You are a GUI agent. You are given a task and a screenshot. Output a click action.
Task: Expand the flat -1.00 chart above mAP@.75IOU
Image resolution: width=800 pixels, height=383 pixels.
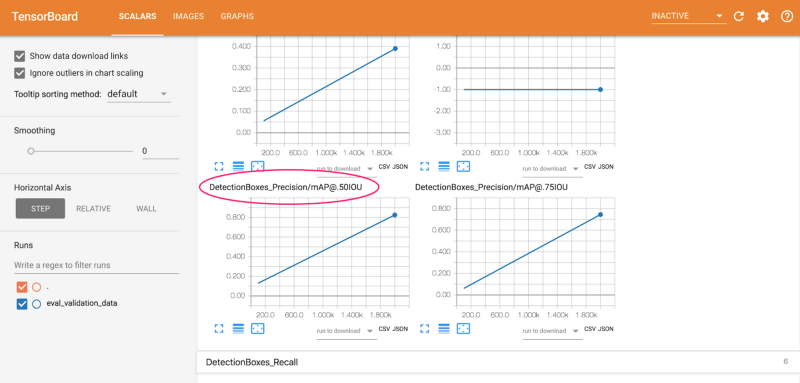[x=424, y=166]
